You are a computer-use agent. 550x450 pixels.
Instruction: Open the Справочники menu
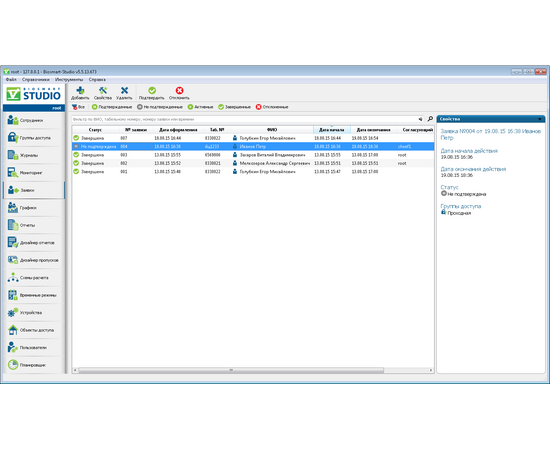[36, 80]
